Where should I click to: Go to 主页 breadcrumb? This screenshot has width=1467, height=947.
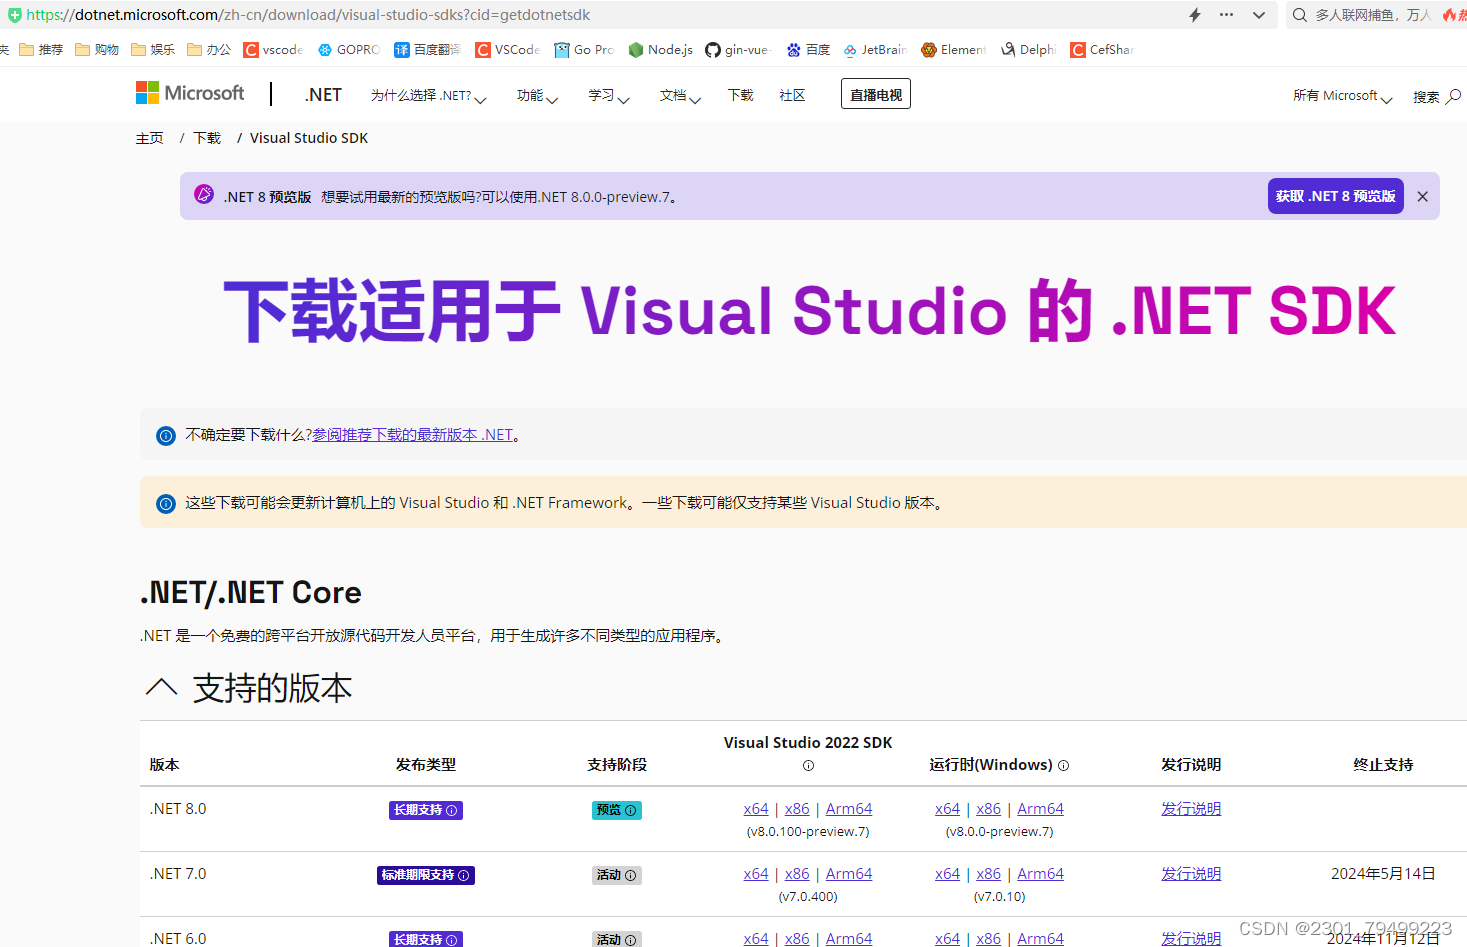click(149, 138)
